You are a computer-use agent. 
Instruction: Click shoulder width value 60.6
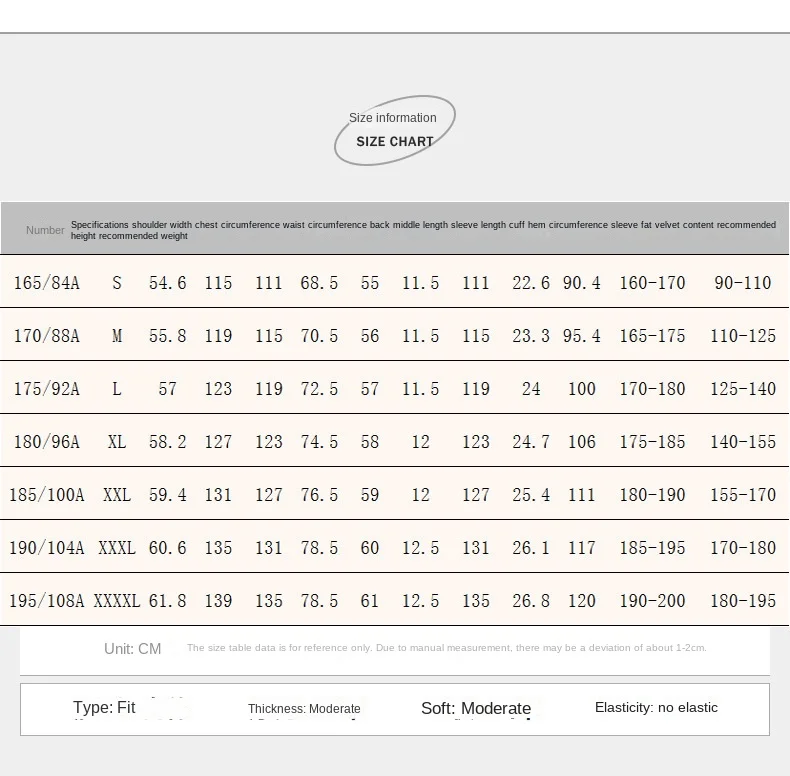pos(167,548)
